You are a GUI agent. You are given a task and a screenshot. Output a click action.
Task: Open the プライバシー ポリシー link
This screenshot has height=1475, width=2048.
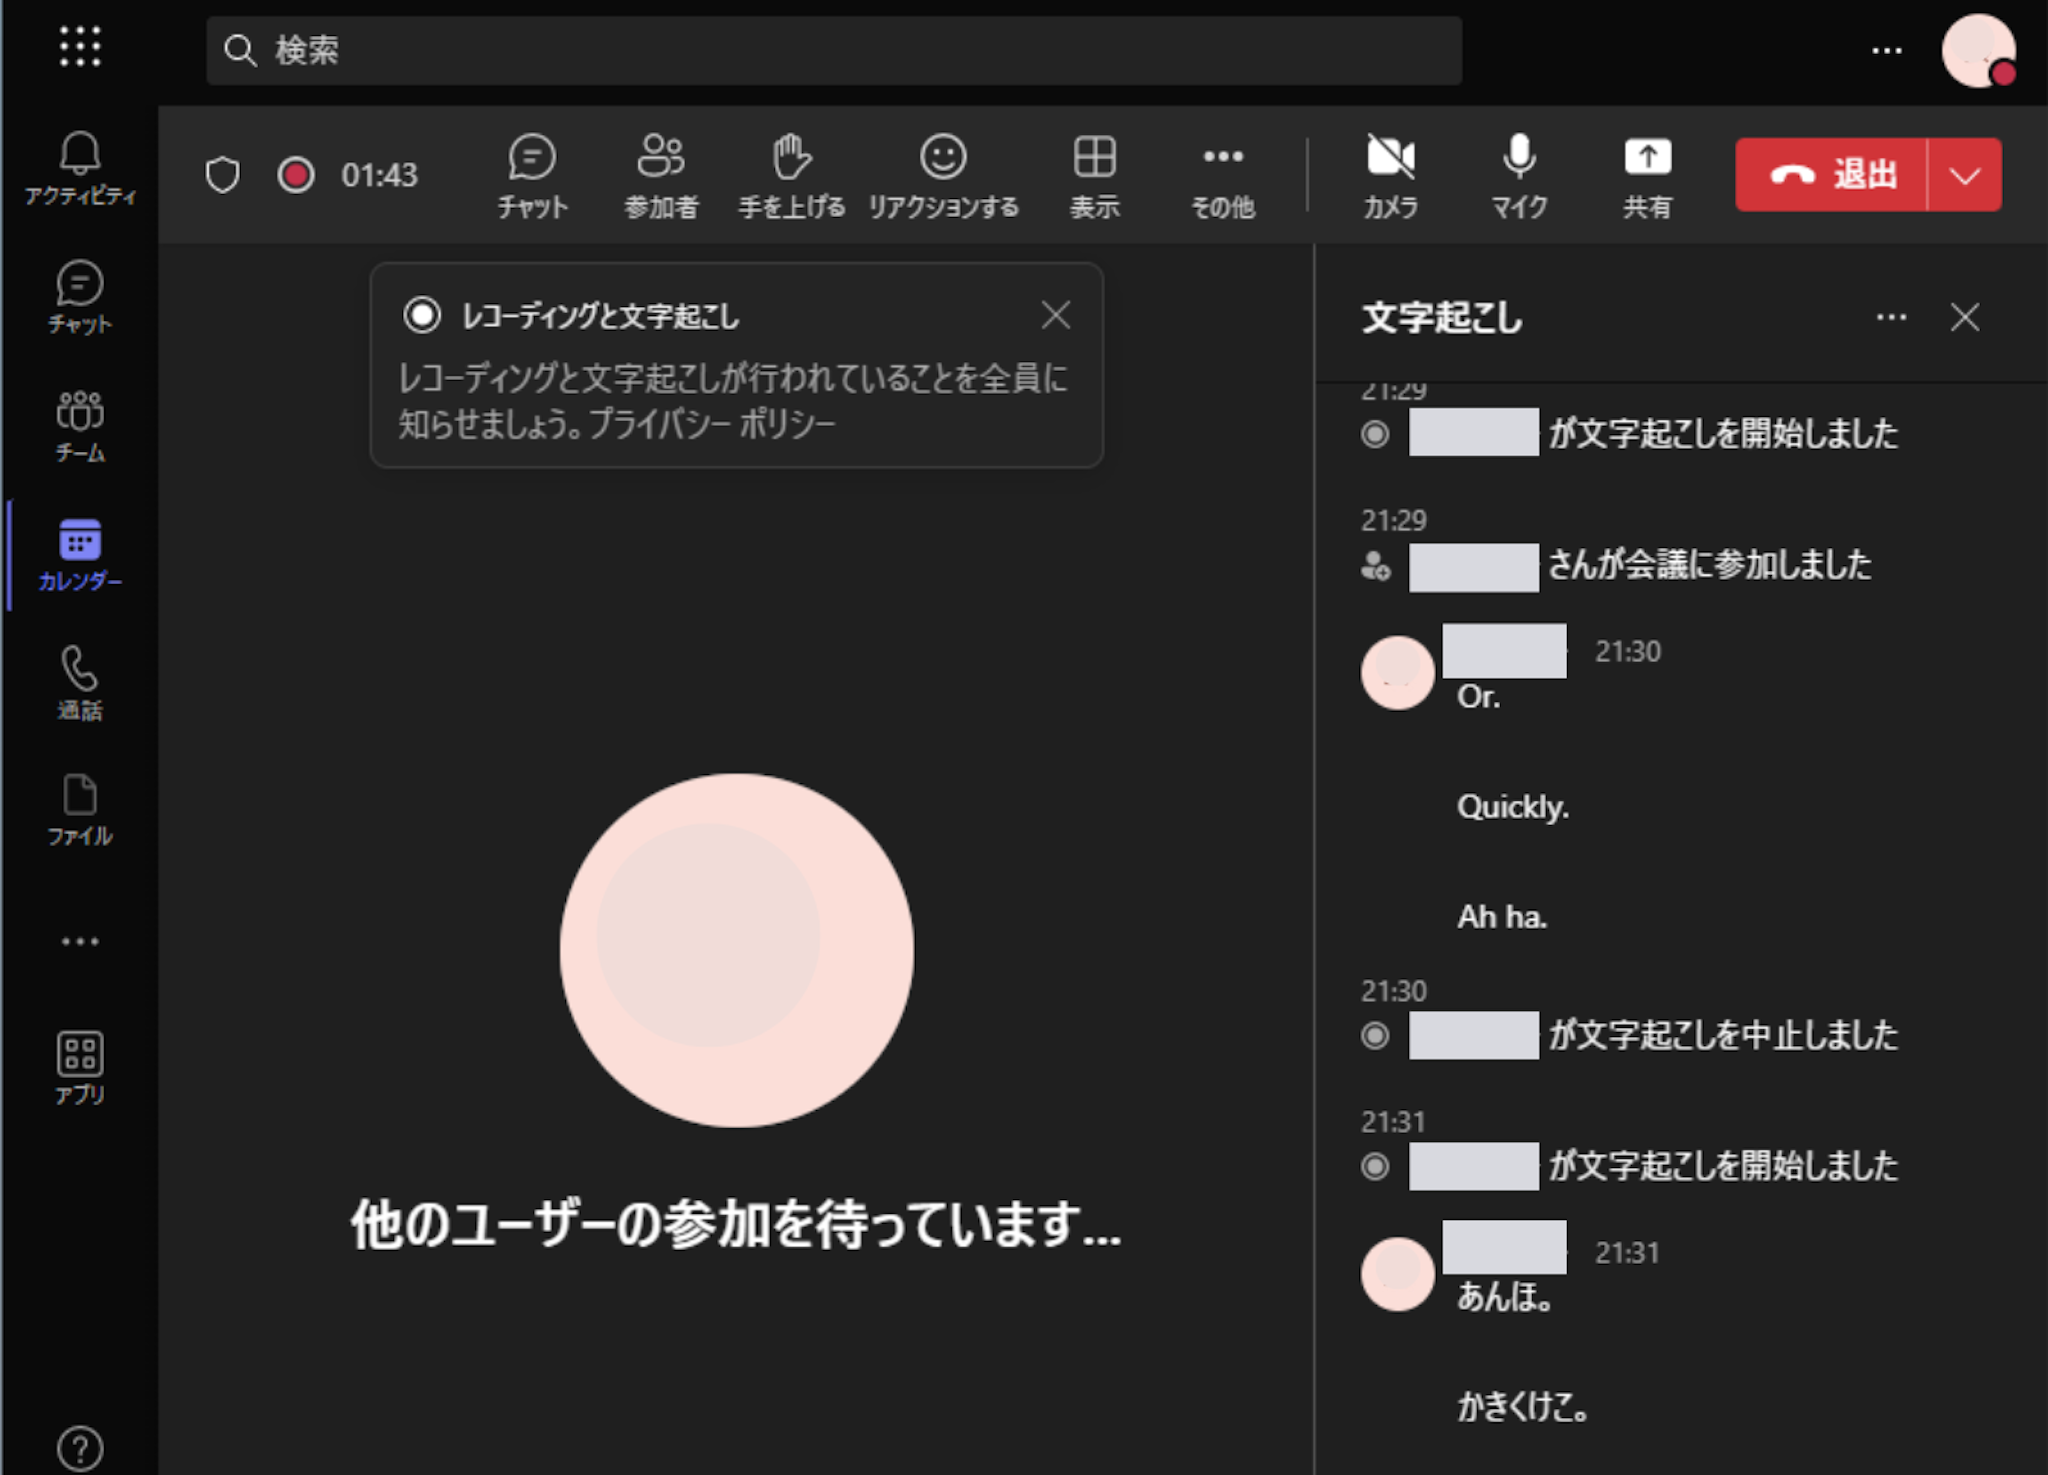pyautogui.click(x=712, y=425)
